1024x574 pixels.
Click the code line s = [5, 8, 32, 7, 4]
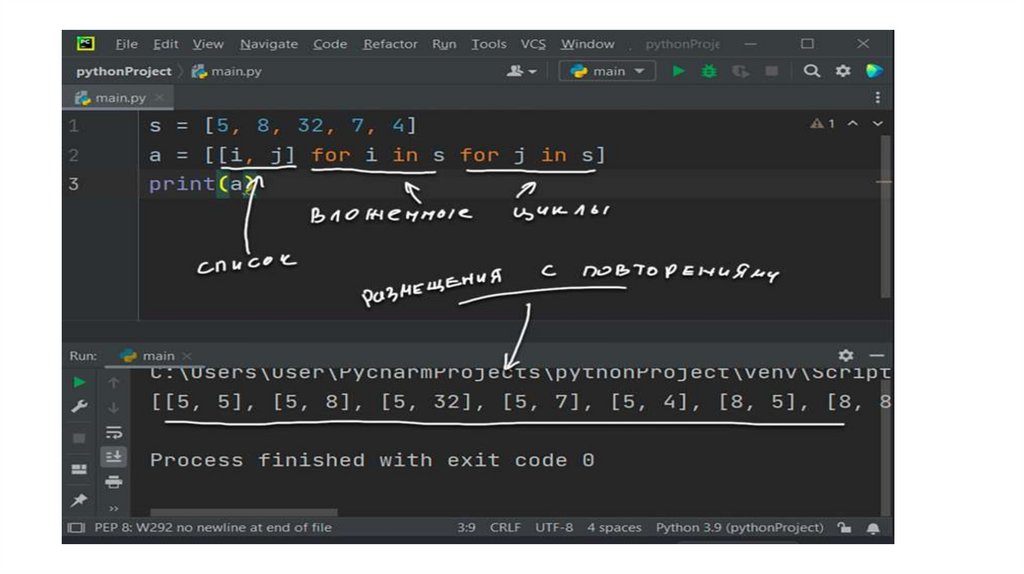click(x=282, y=125)
